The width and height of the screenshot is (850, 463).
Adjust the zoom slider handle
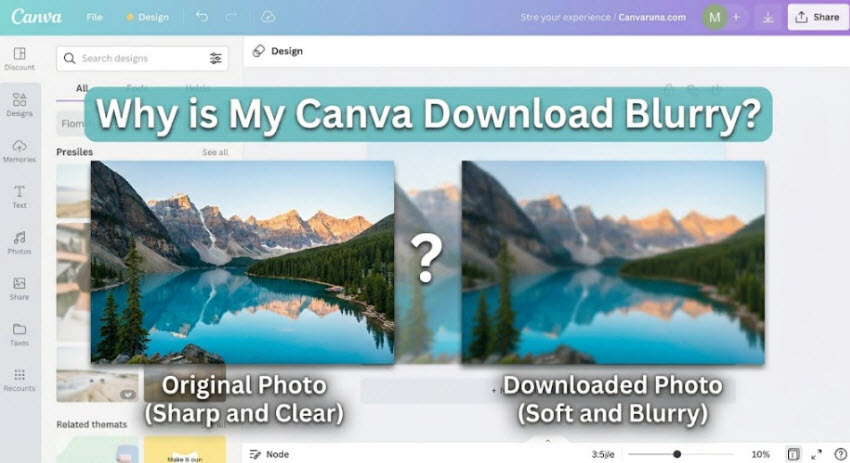pyautogui.click(x=677, y=454)
